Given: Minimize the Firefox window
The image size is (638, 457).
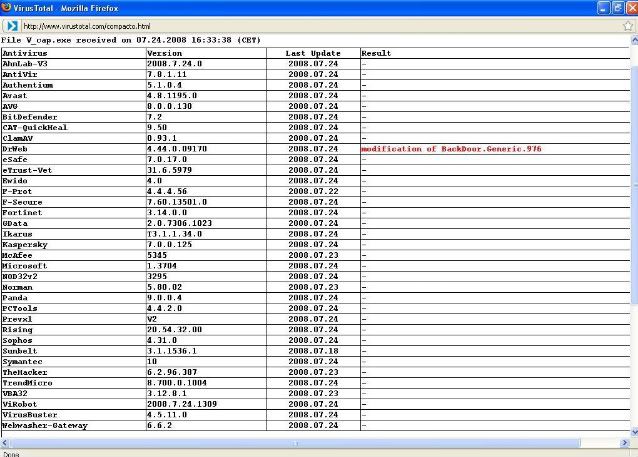Looking at the screenshot, I should pyautogui.click(x=603, y=8).
